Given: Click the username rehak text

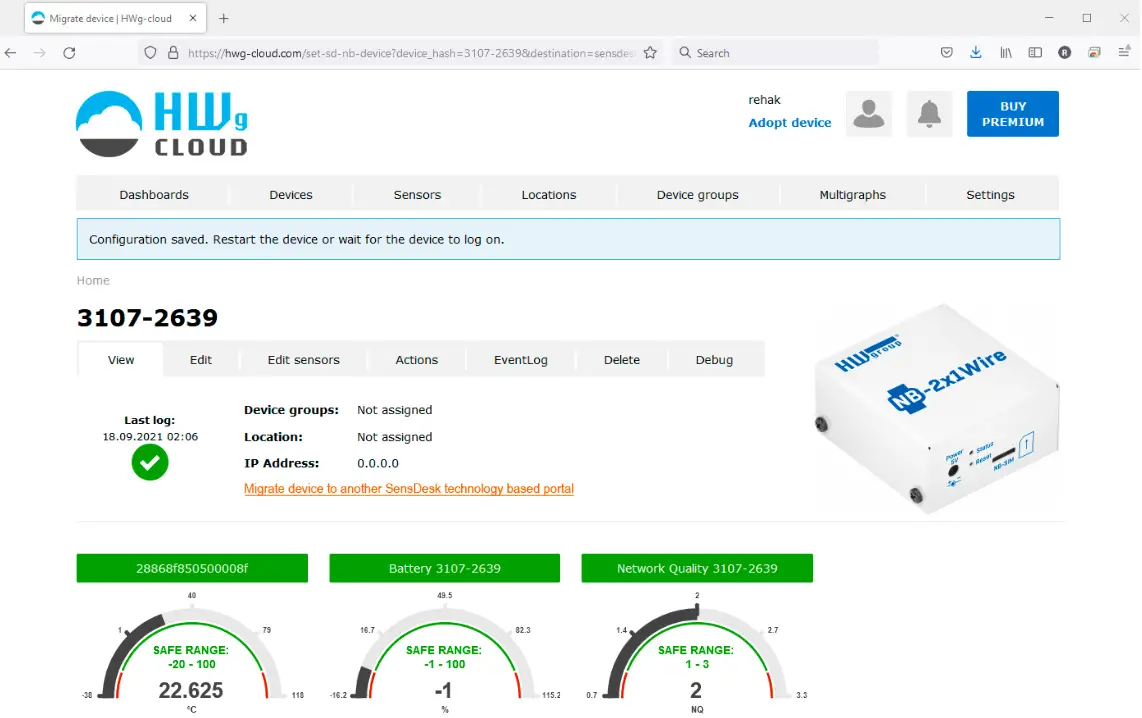Looking at the screenshot, I should 764,100.
